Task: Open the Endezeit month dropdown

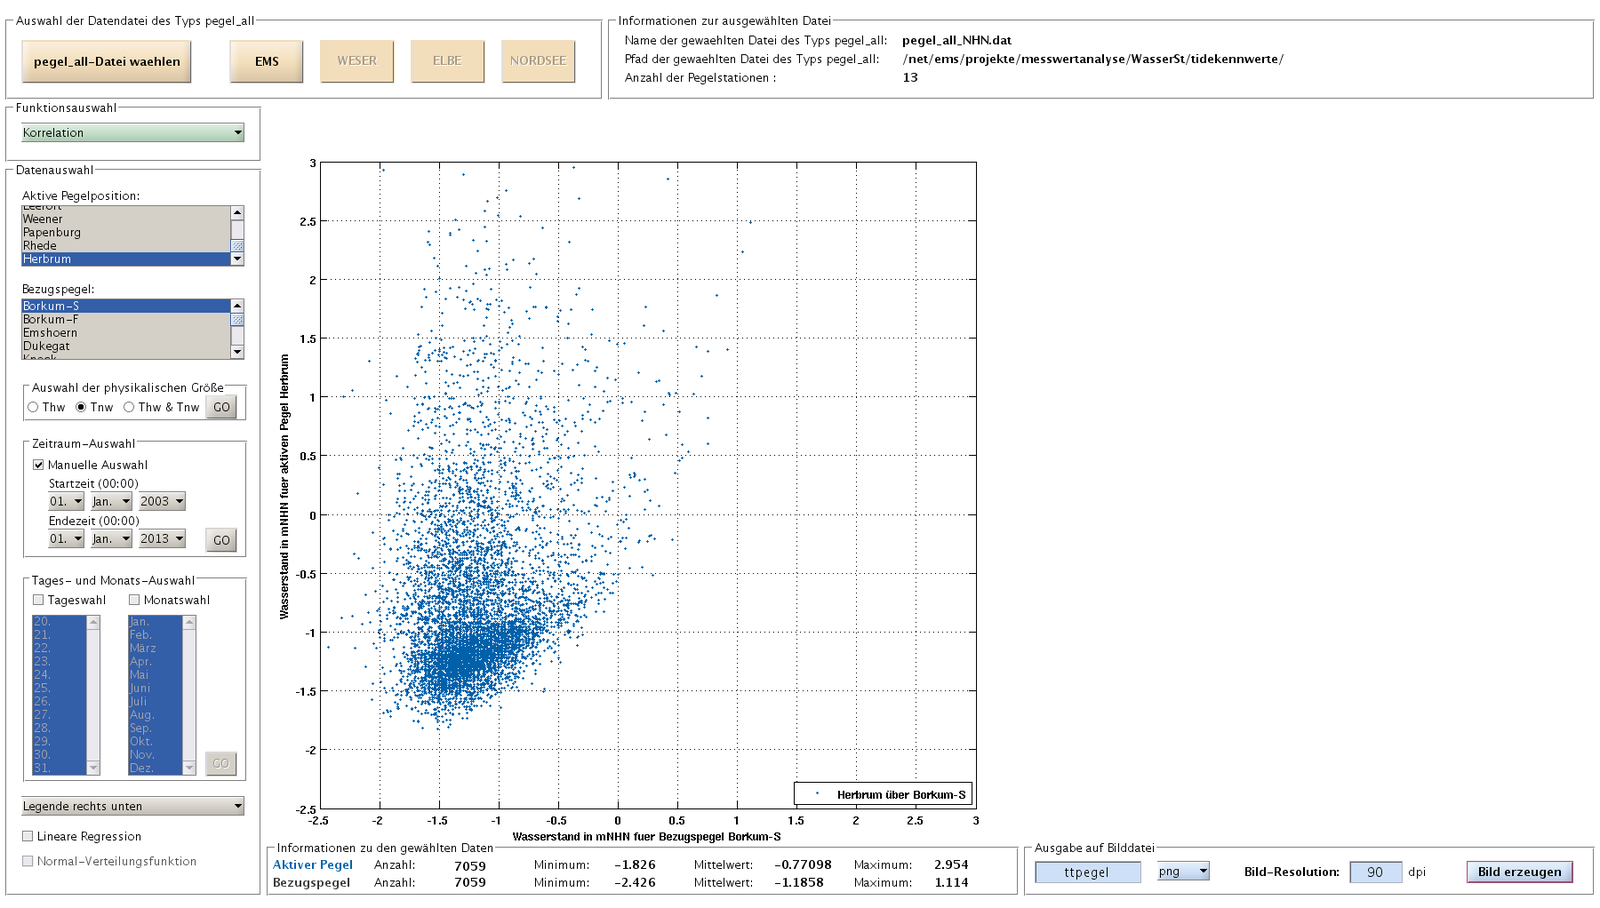Action: 111,539
